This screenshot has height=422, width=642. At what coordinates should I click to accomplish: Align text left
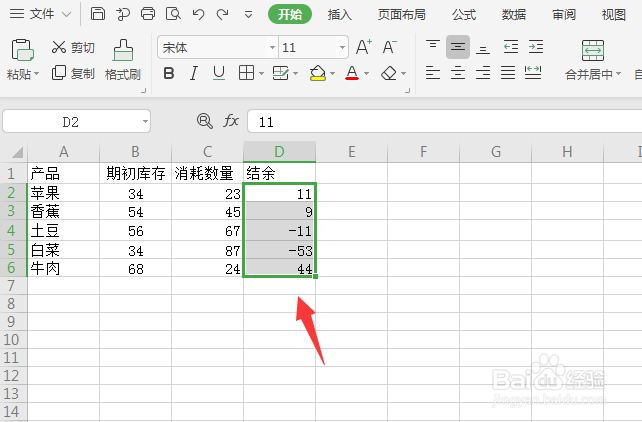pos(433,73)
